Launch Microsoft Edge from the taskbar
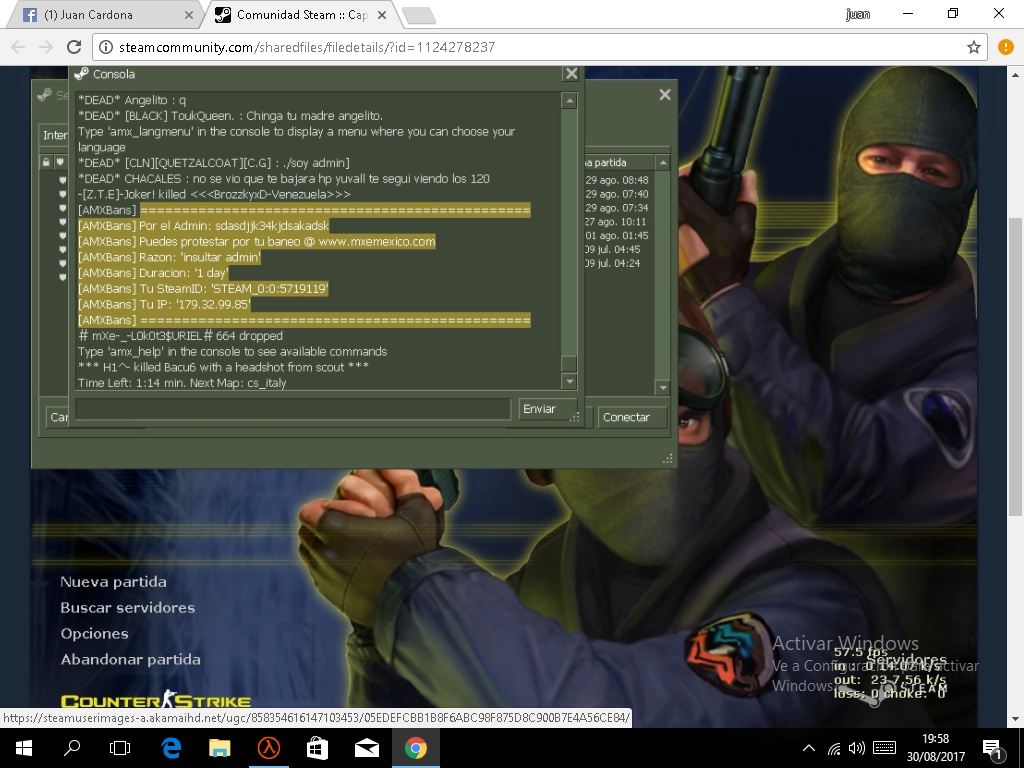 point(171,748)
